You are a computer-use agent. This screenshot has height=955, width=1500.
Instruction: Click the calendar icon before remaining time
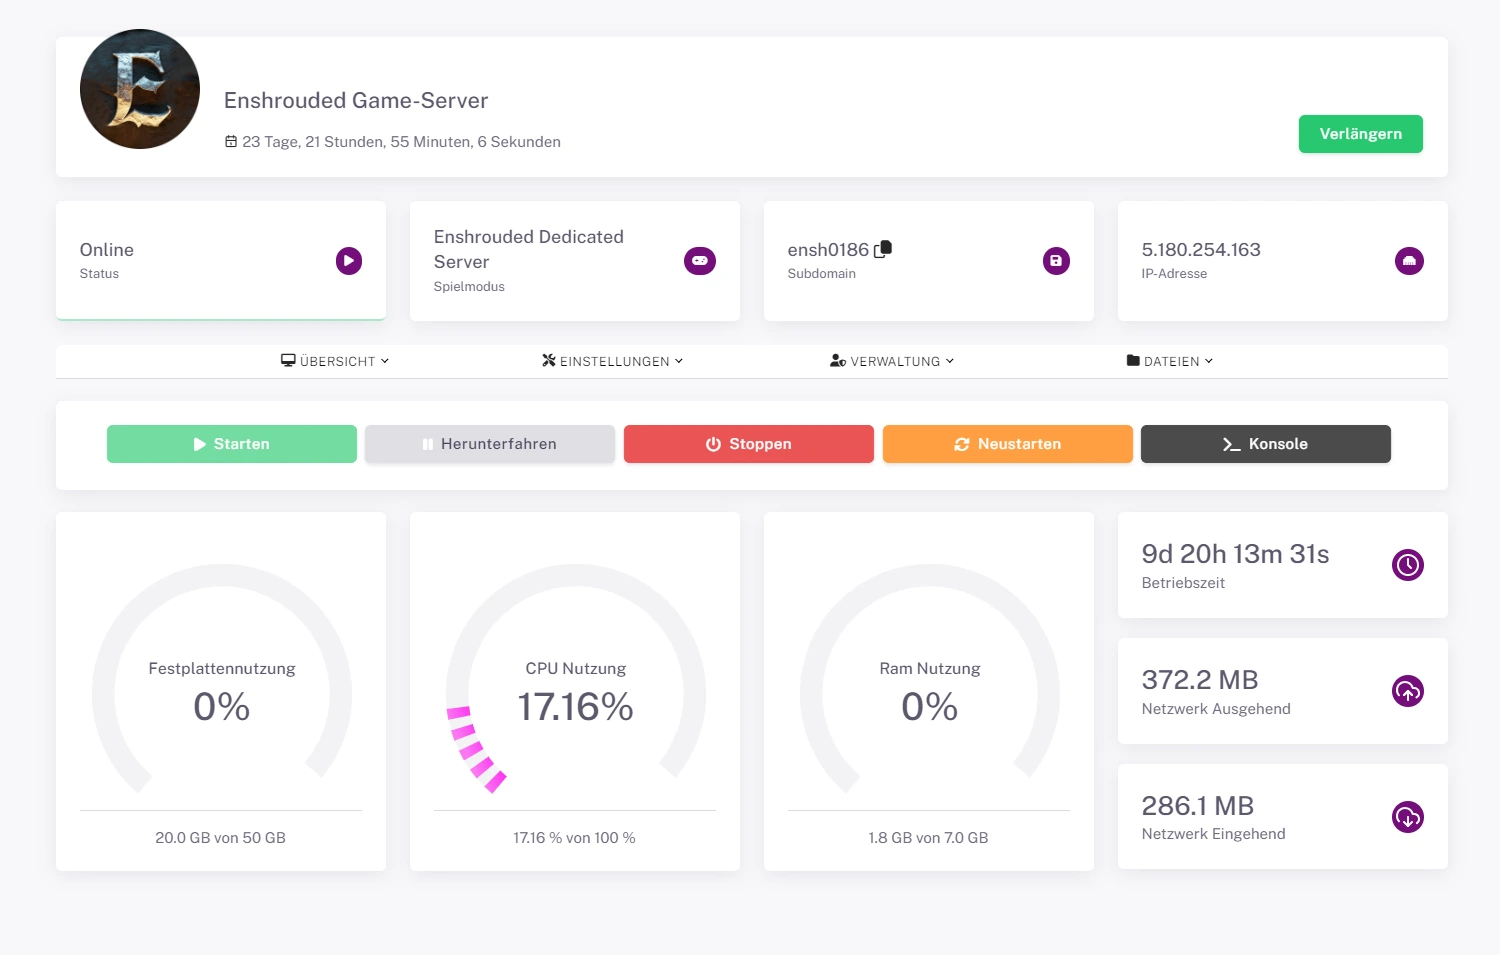pyautogui.click(x=231, y=142)
